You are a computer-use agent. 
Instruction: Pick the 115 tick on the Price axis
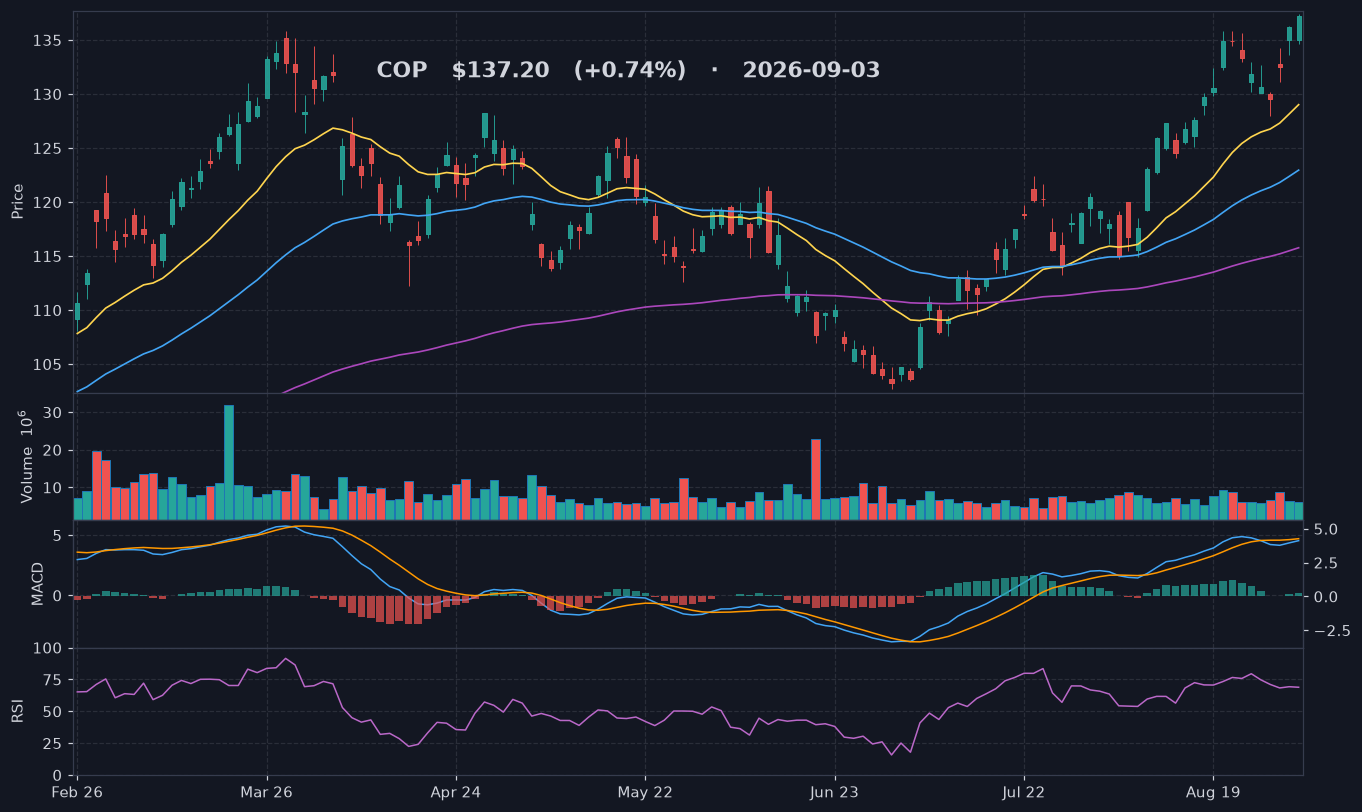49,257
